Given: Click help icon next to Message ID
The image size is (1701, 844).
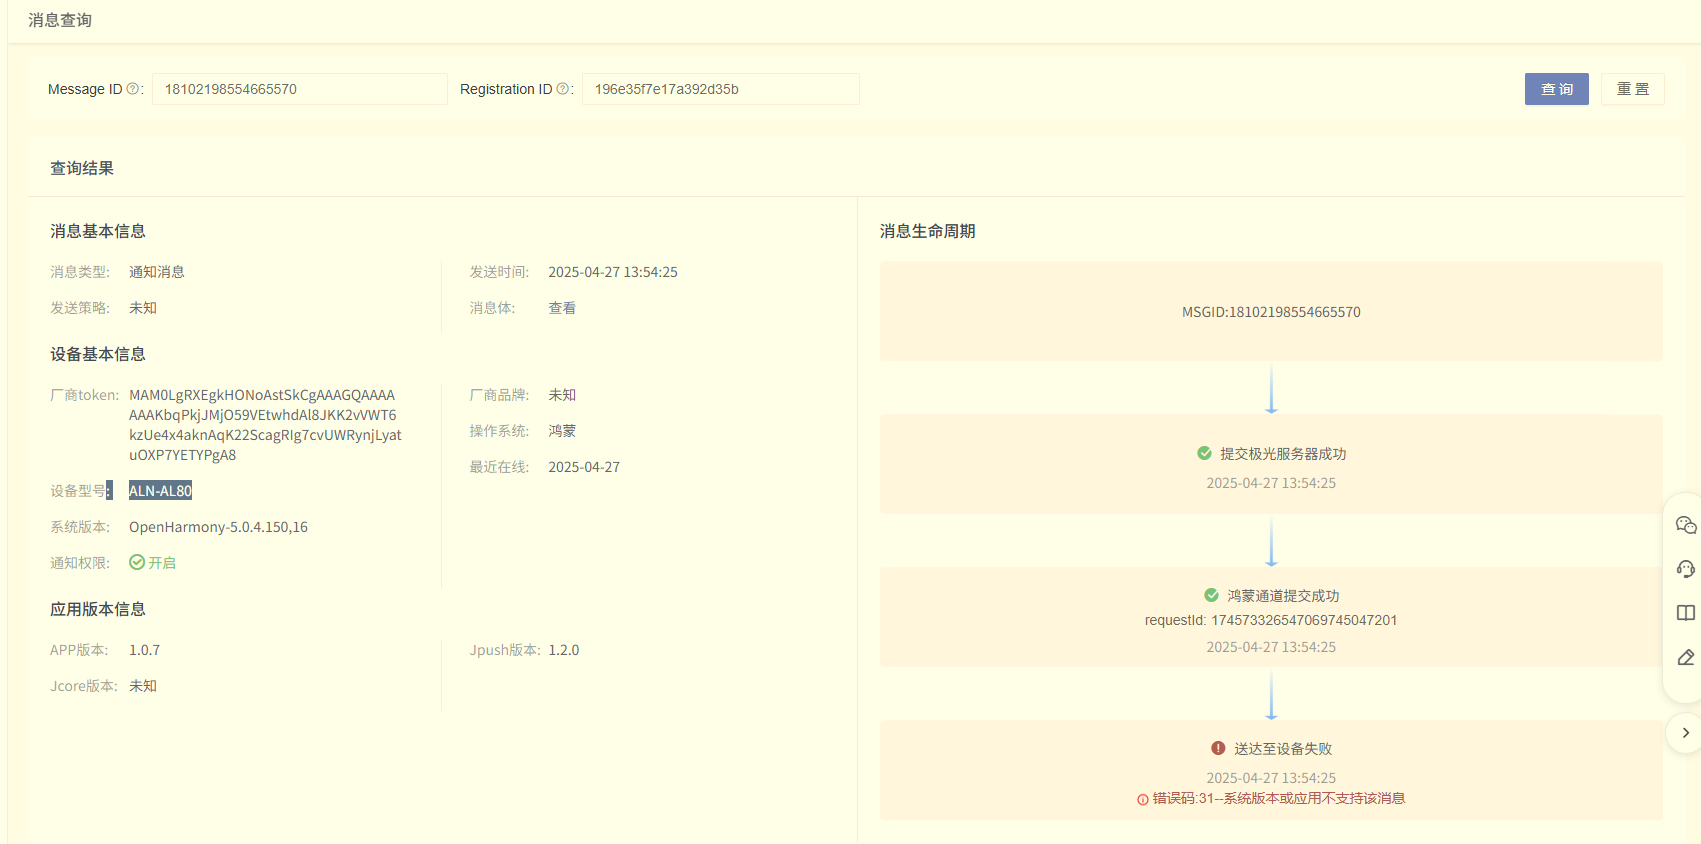Looking at the screenshot, I should [x=132, y=89].
